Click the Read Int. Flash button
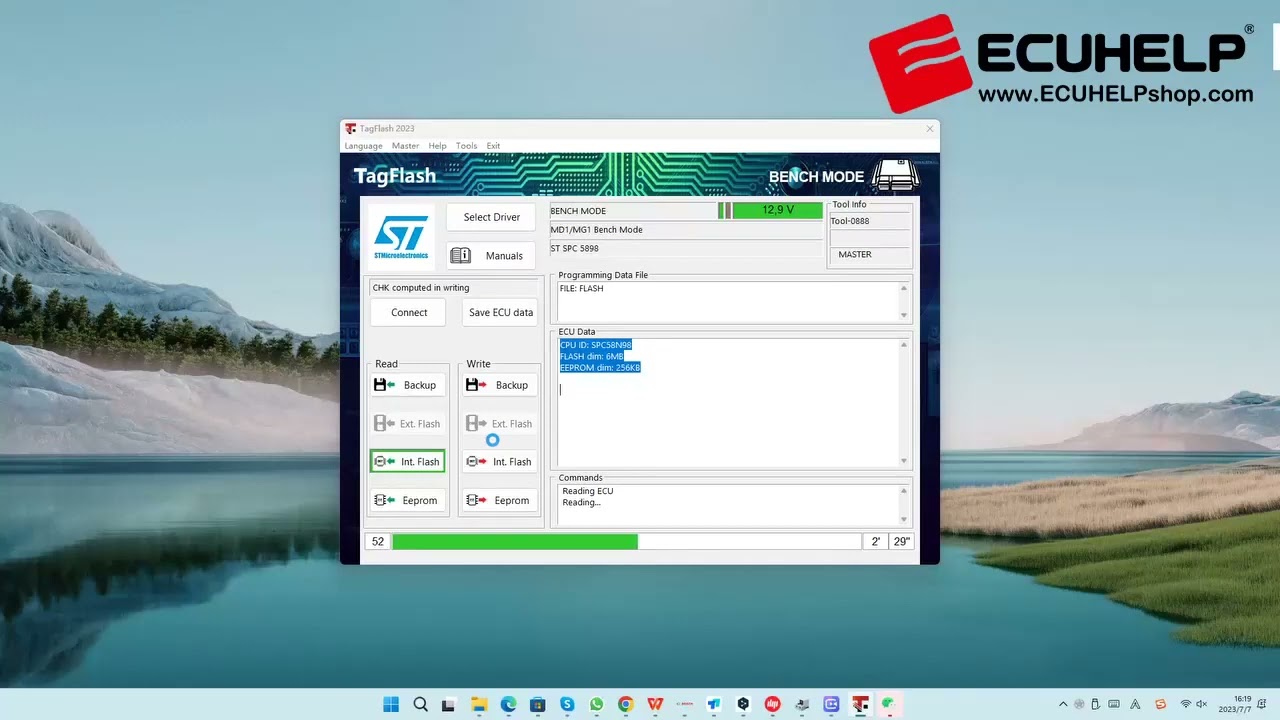The image size is (1280, 720). (408, 461)
